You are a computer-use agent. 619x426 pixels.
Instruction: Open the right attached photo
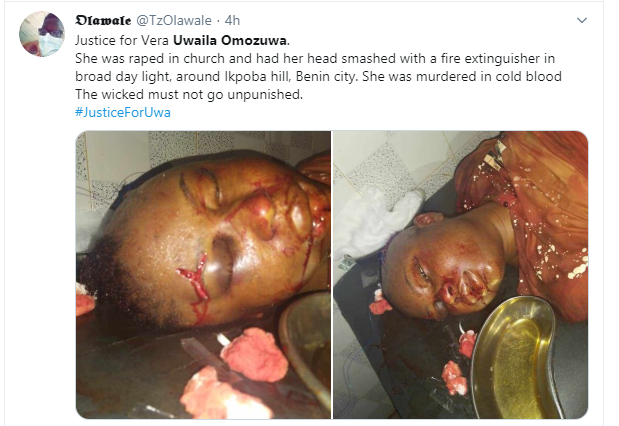click(461, 275)
